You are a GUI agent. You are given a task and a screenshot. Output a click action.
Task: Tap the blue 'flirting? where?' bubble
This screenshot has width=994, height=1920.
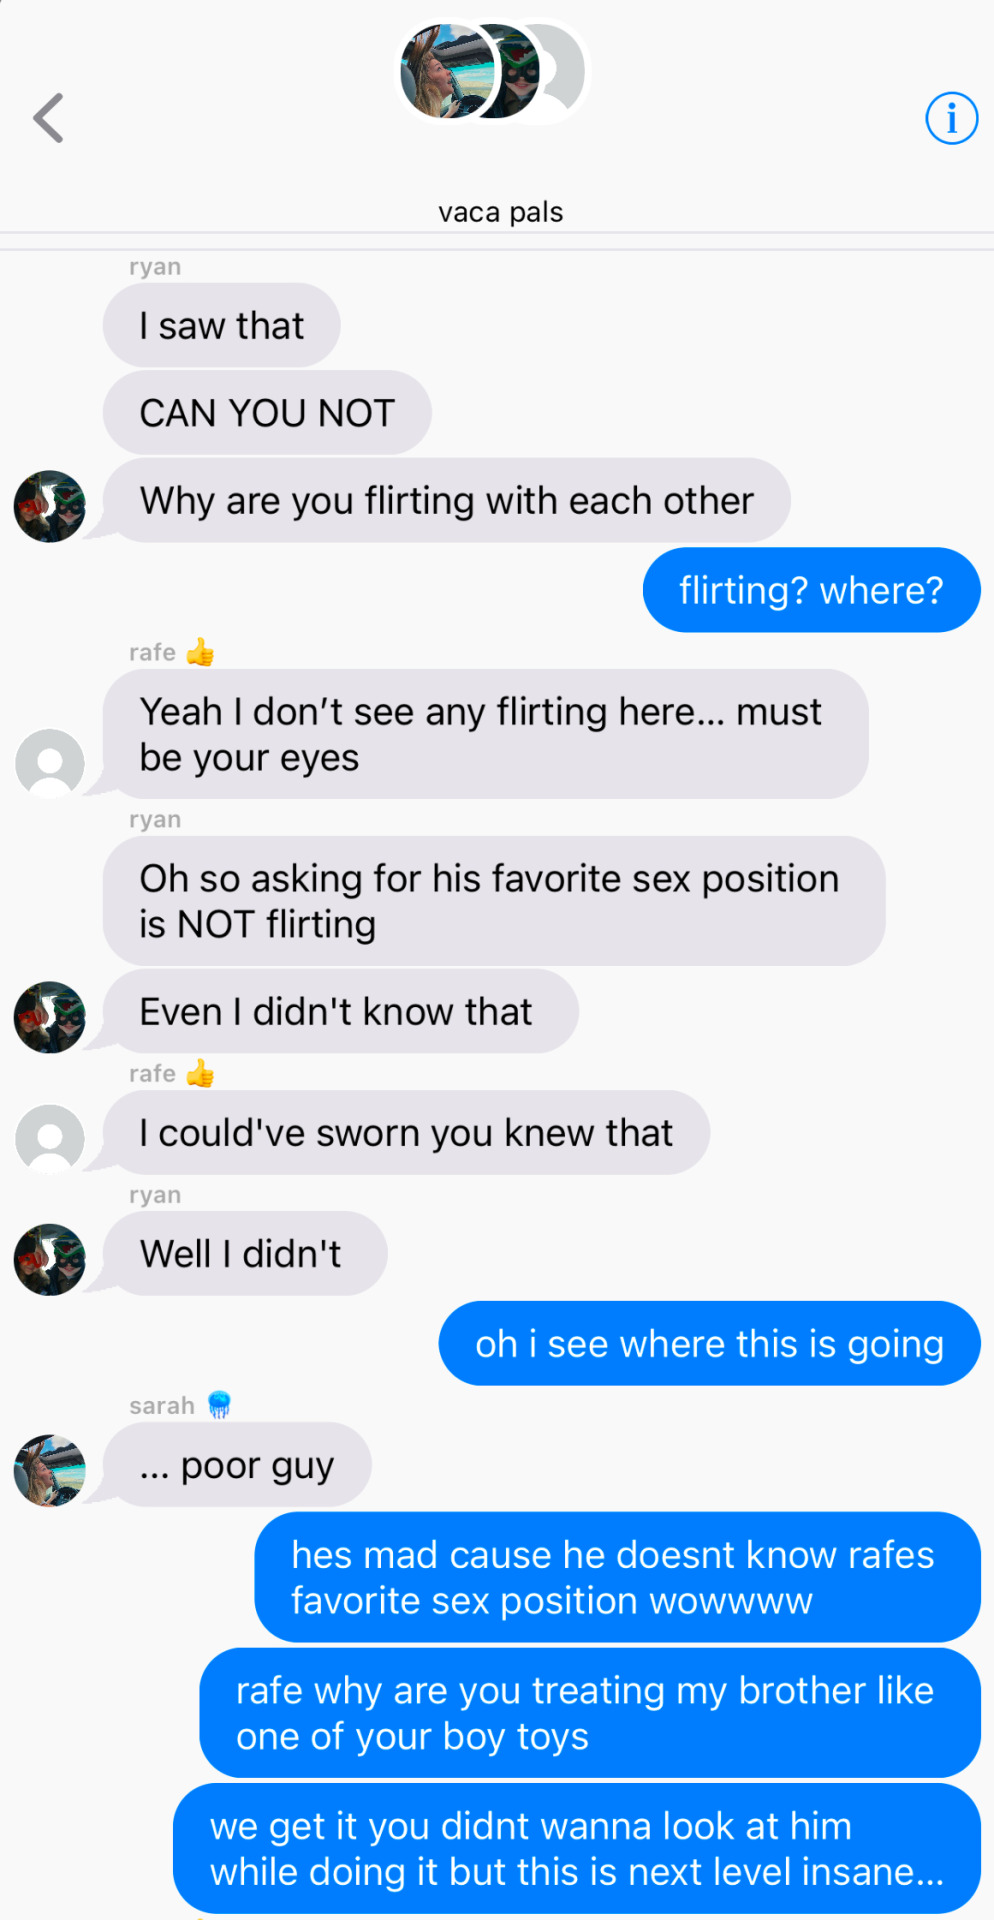[811, 590]
